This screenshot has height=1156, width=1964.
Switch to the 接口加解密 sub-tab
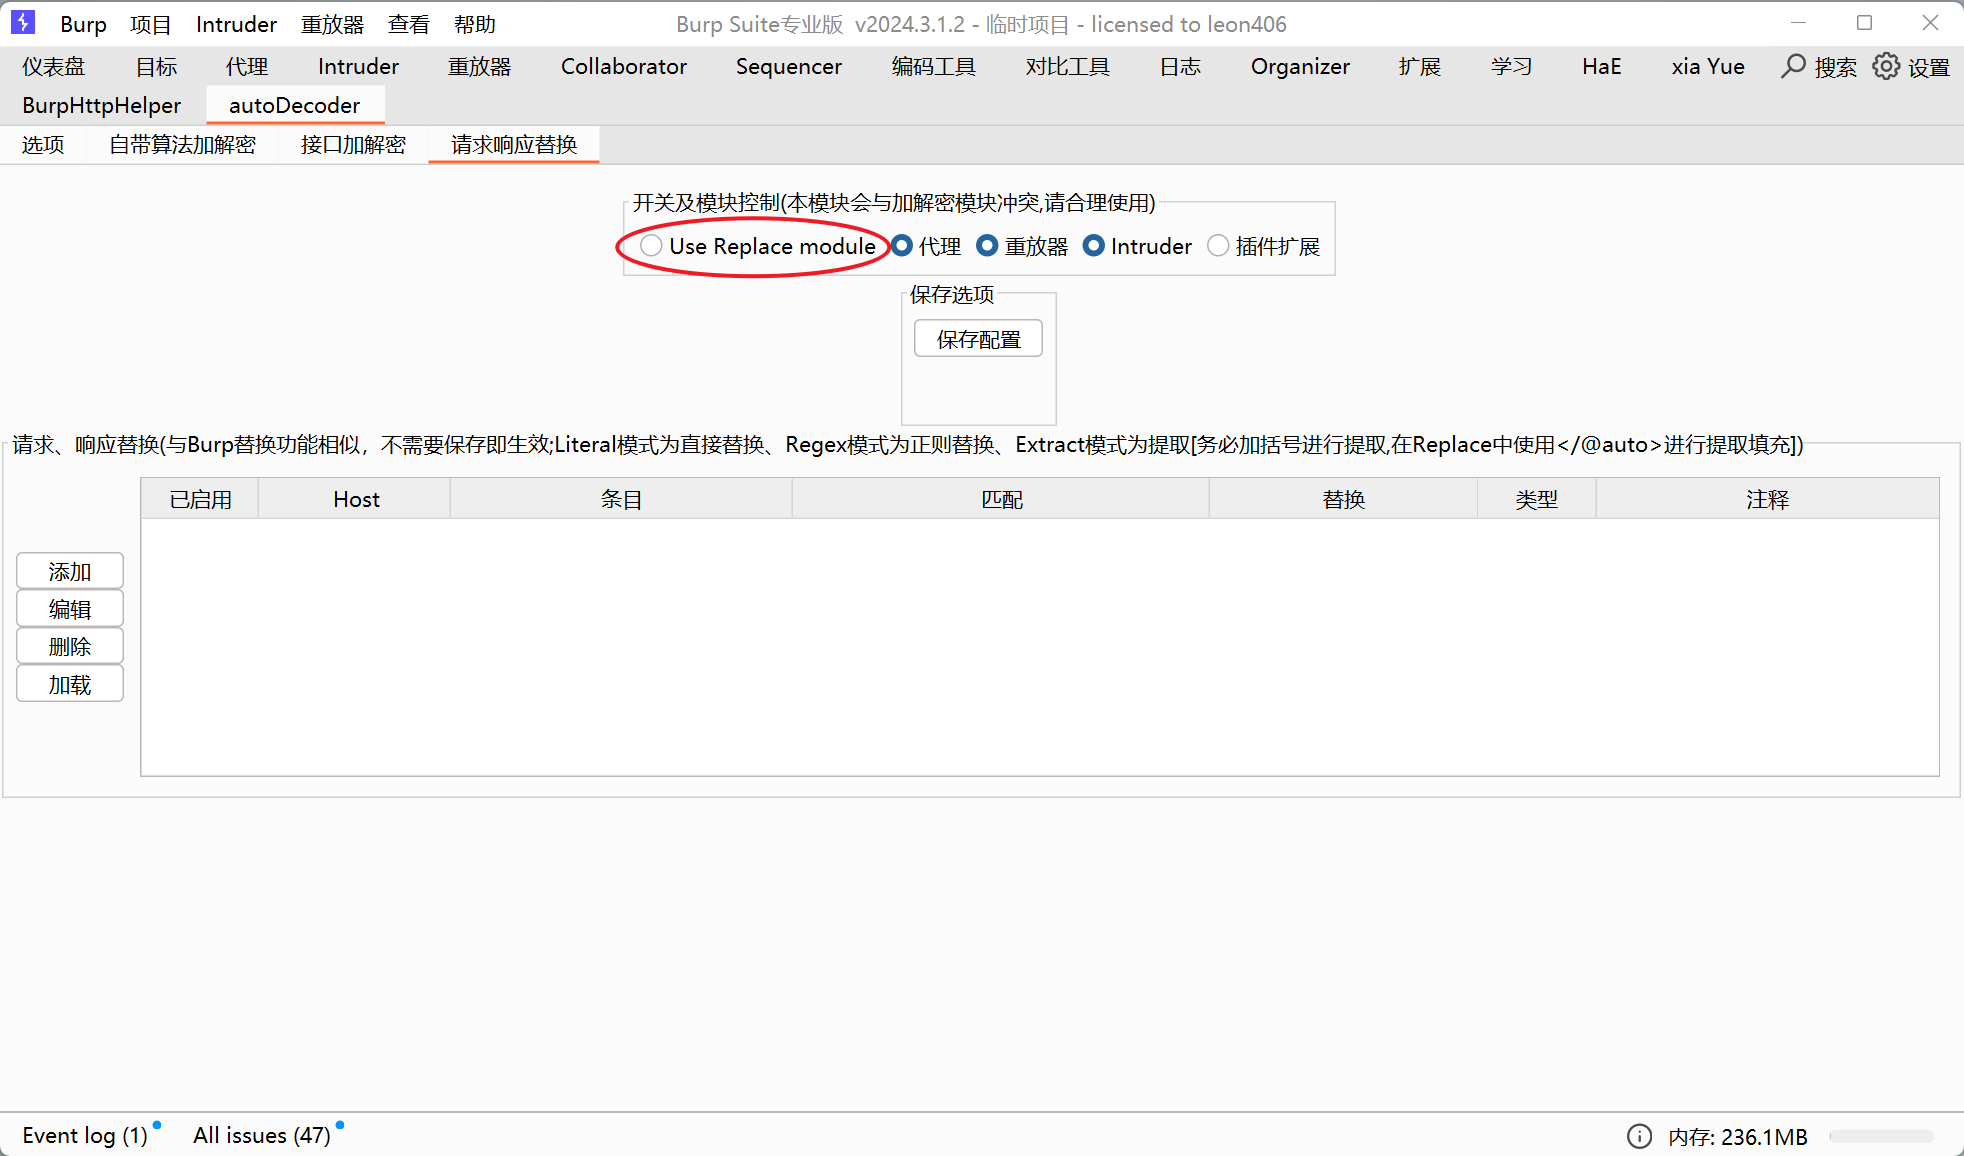coord(353,145)
